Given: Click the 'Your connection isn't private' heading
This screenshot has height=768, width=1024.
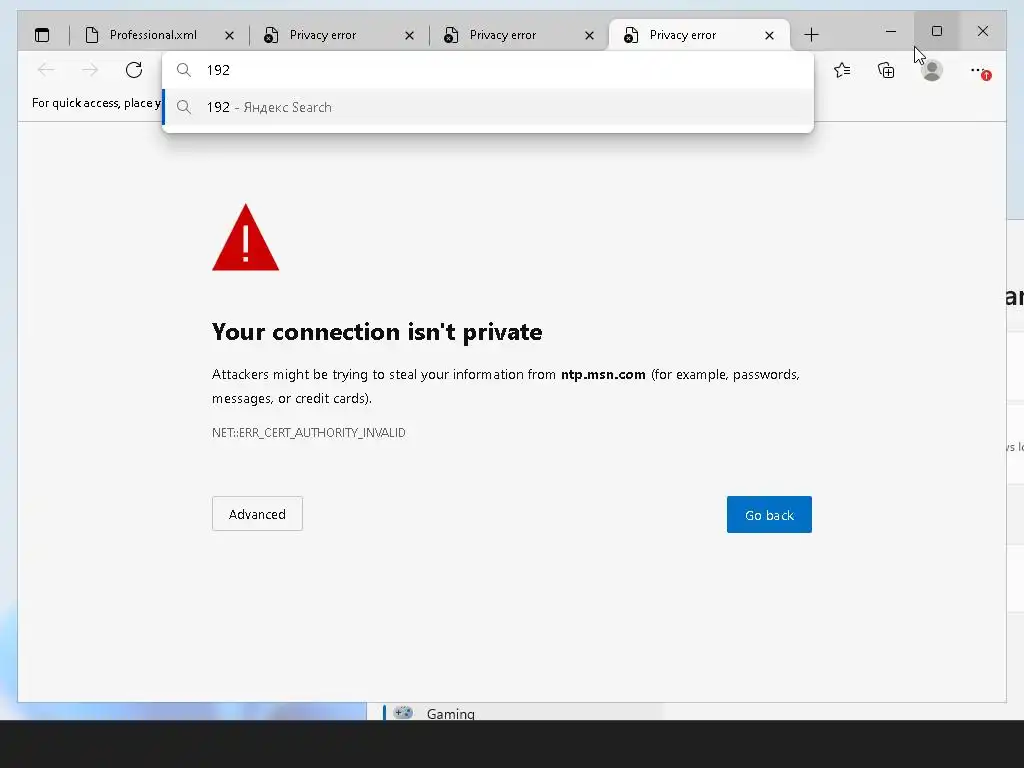Looking at the screenshot, I should tap(377, 332).
